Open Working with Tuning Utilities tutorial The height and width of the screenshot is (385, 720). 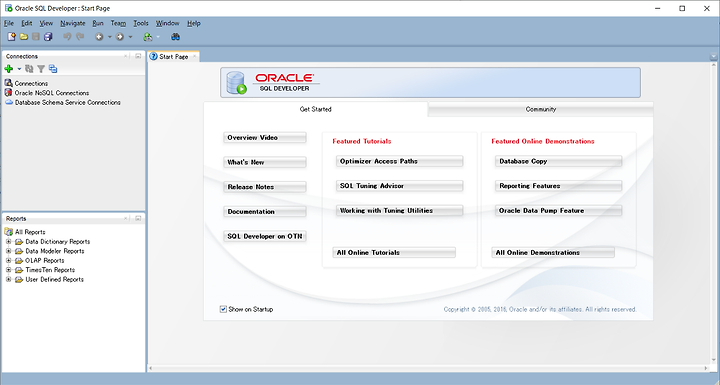click(399, 211)
